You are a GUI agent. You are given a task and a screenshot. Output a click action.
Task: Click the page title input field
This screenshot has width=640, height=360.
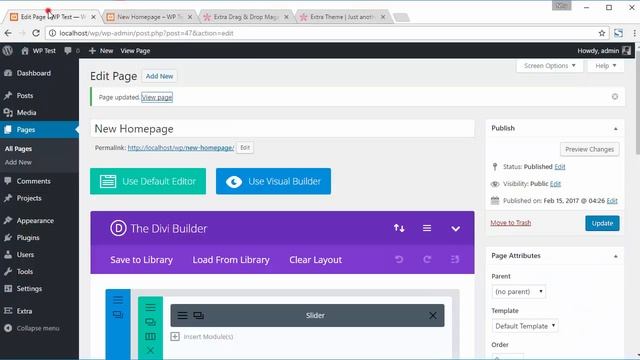282,129
